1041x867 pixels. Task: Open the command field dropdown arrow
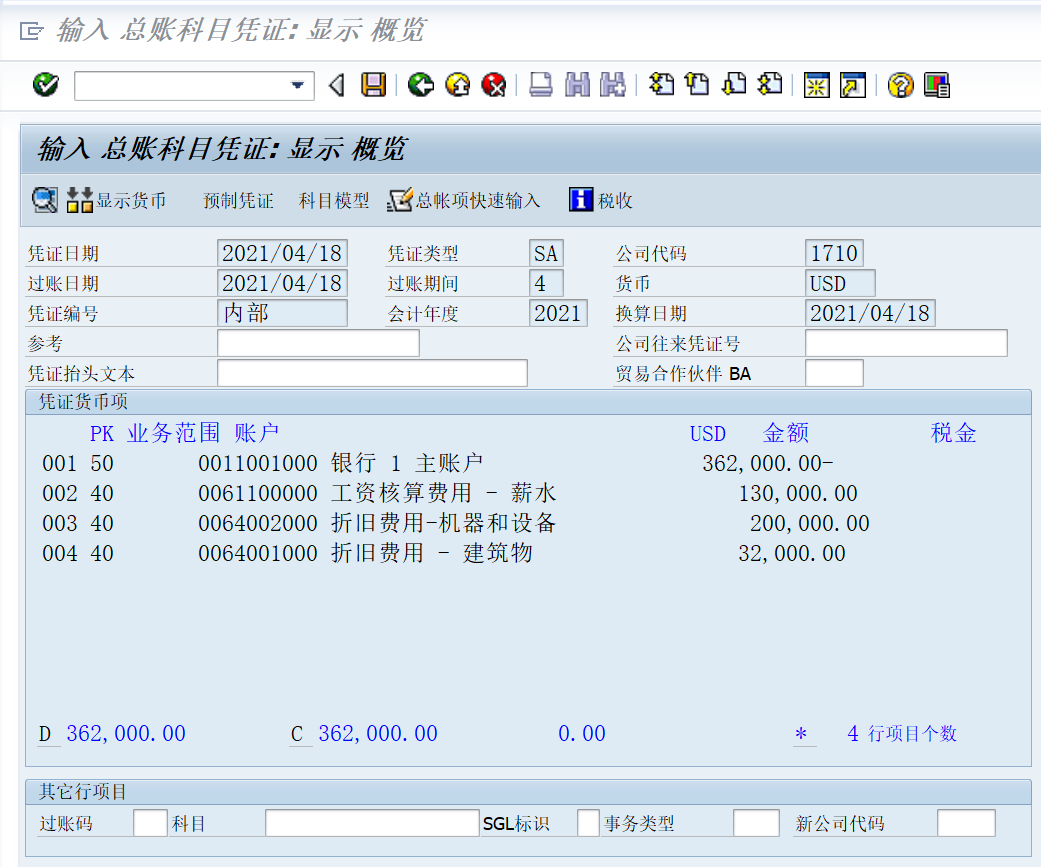(297, 86)
